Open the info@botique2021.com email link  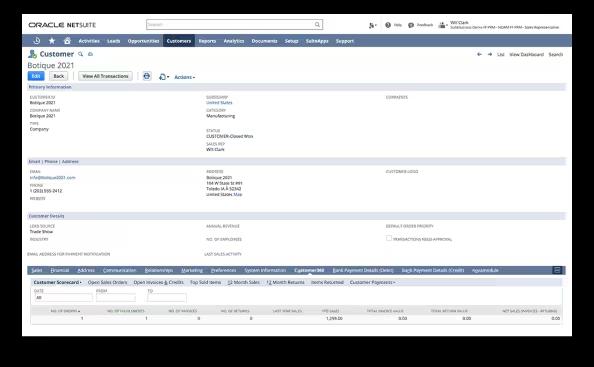point(53,178)
